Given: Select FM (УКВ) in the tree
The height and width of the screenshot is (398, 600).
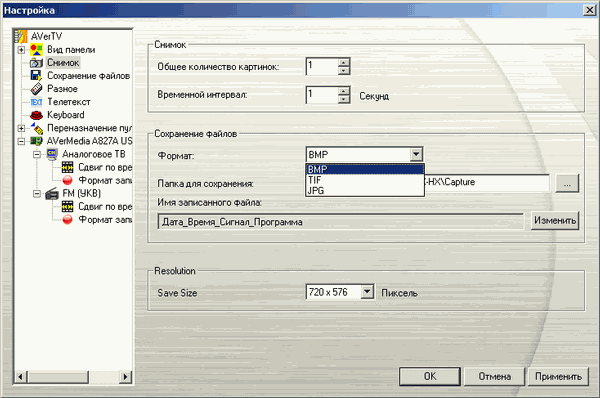Looking at the screenshot, I should tap(82, 194).
